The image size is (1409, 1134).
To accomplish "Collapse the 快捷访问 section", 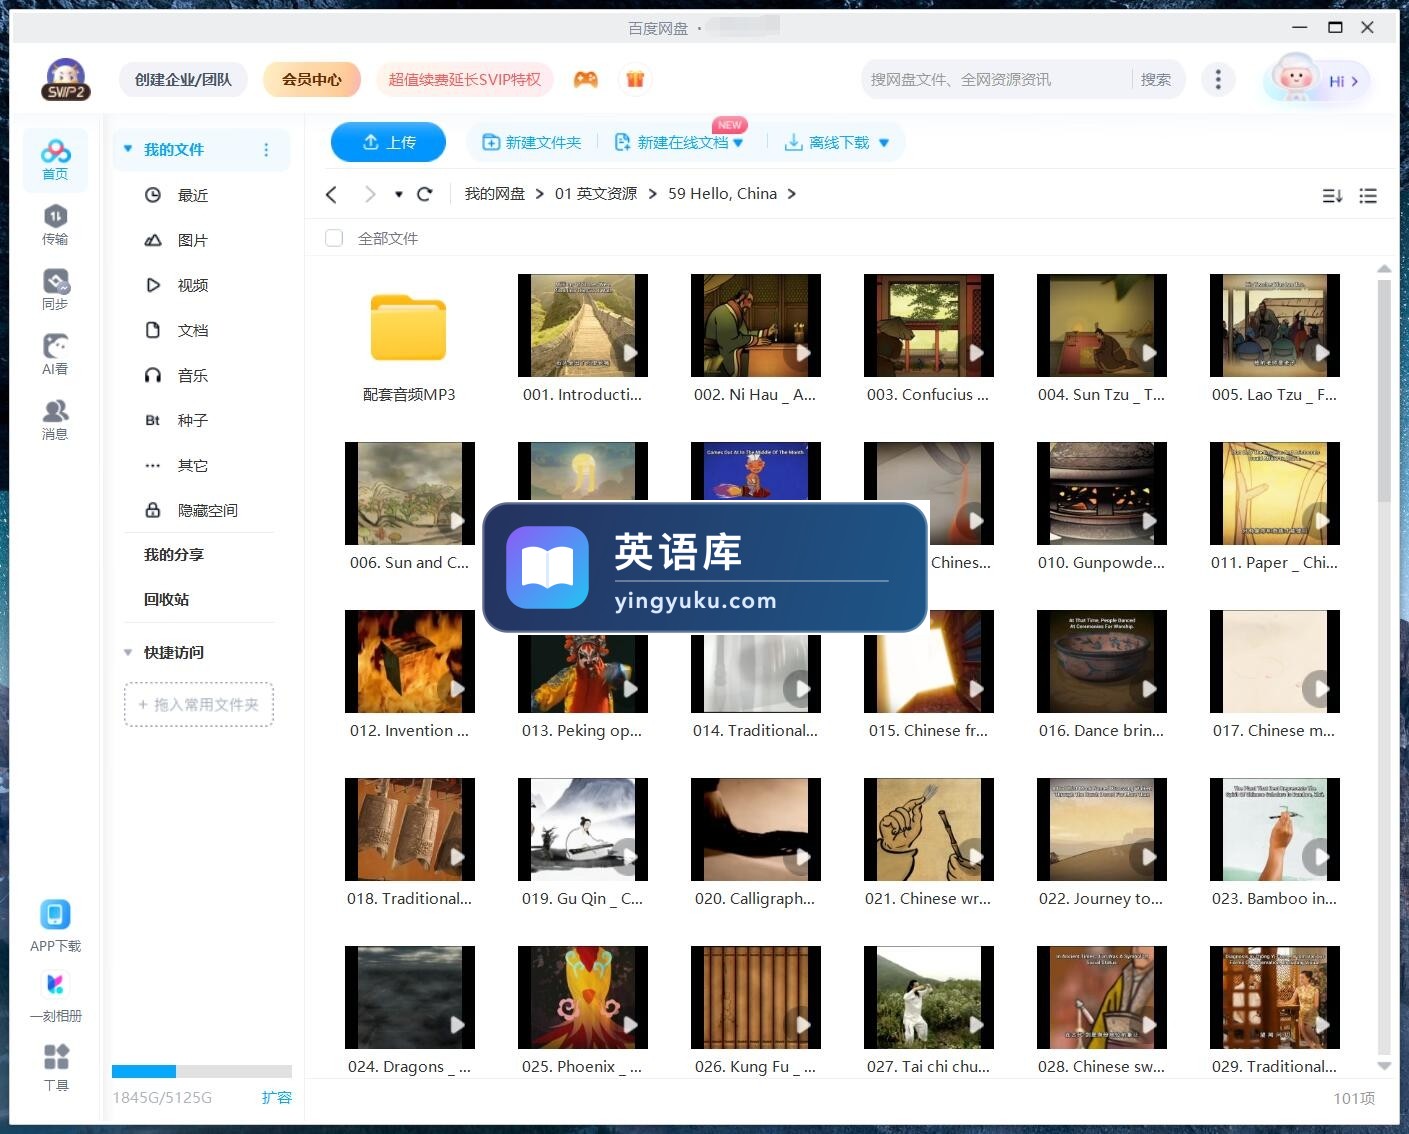I will [x=128, y=652].
